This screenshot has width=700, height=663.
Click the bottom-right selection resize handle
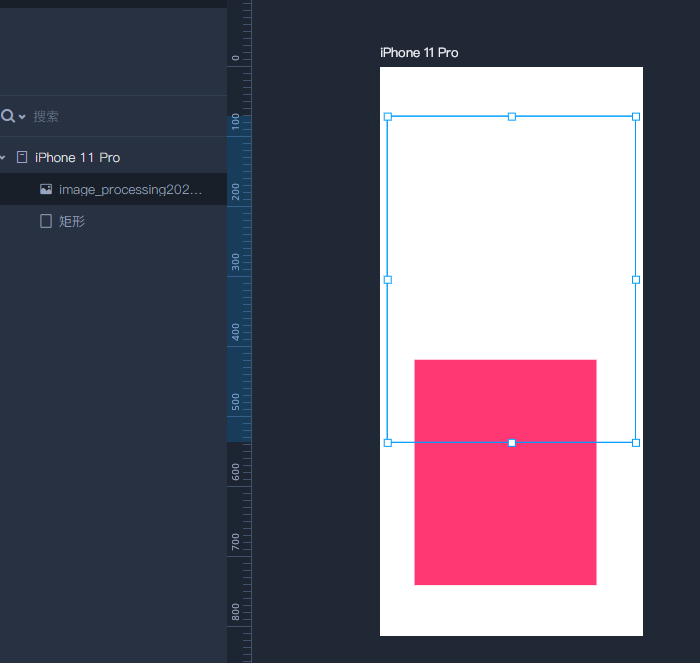(x=636, y=443)
